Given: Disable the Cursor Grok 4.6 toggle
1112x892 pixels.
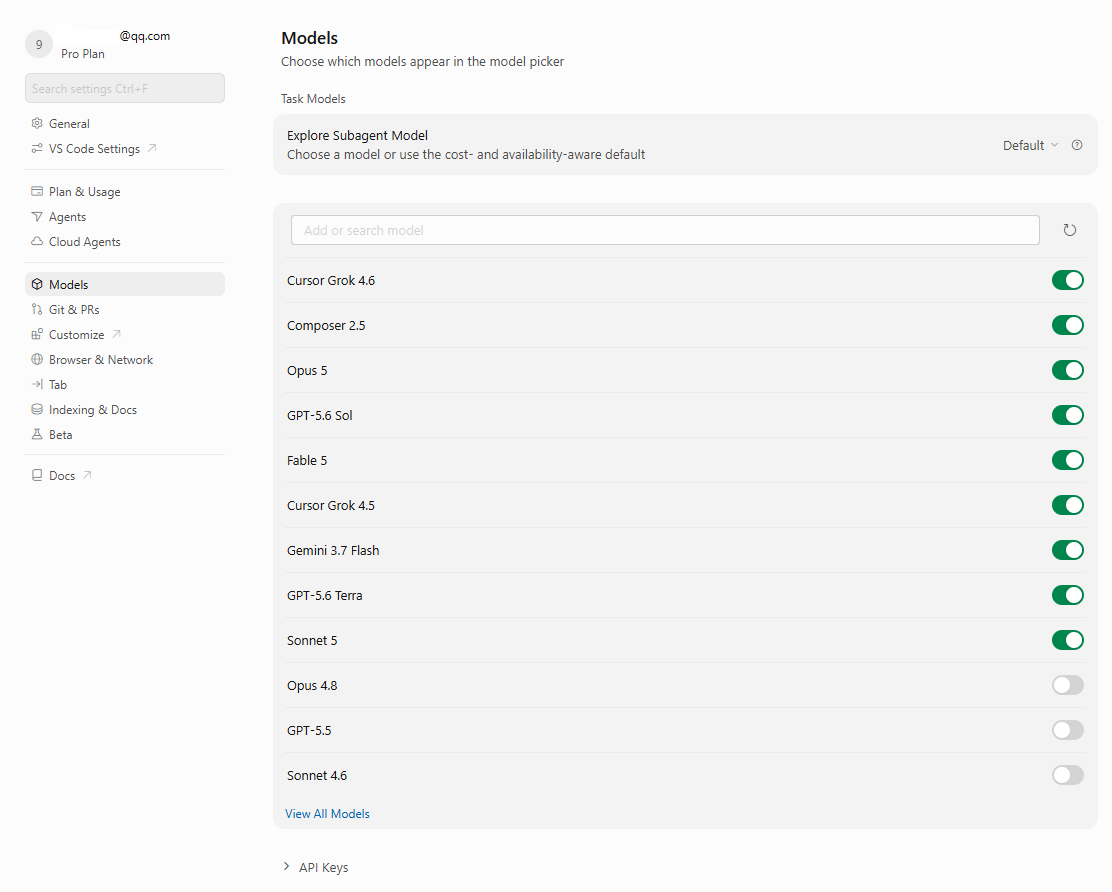Looking at the screenshot, I should (1067, 280).
